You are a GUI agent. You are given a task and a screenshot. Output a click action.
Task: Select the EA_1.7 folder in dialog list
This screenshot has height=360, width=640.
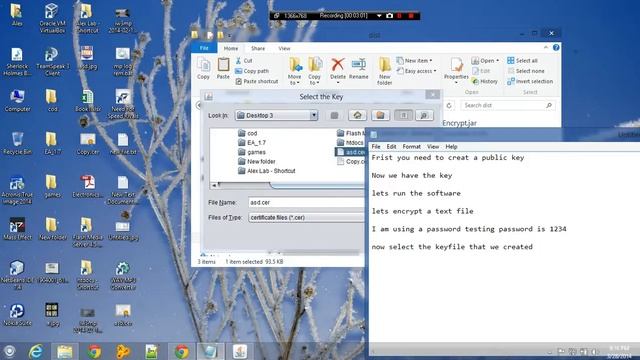tap(251, 142)
